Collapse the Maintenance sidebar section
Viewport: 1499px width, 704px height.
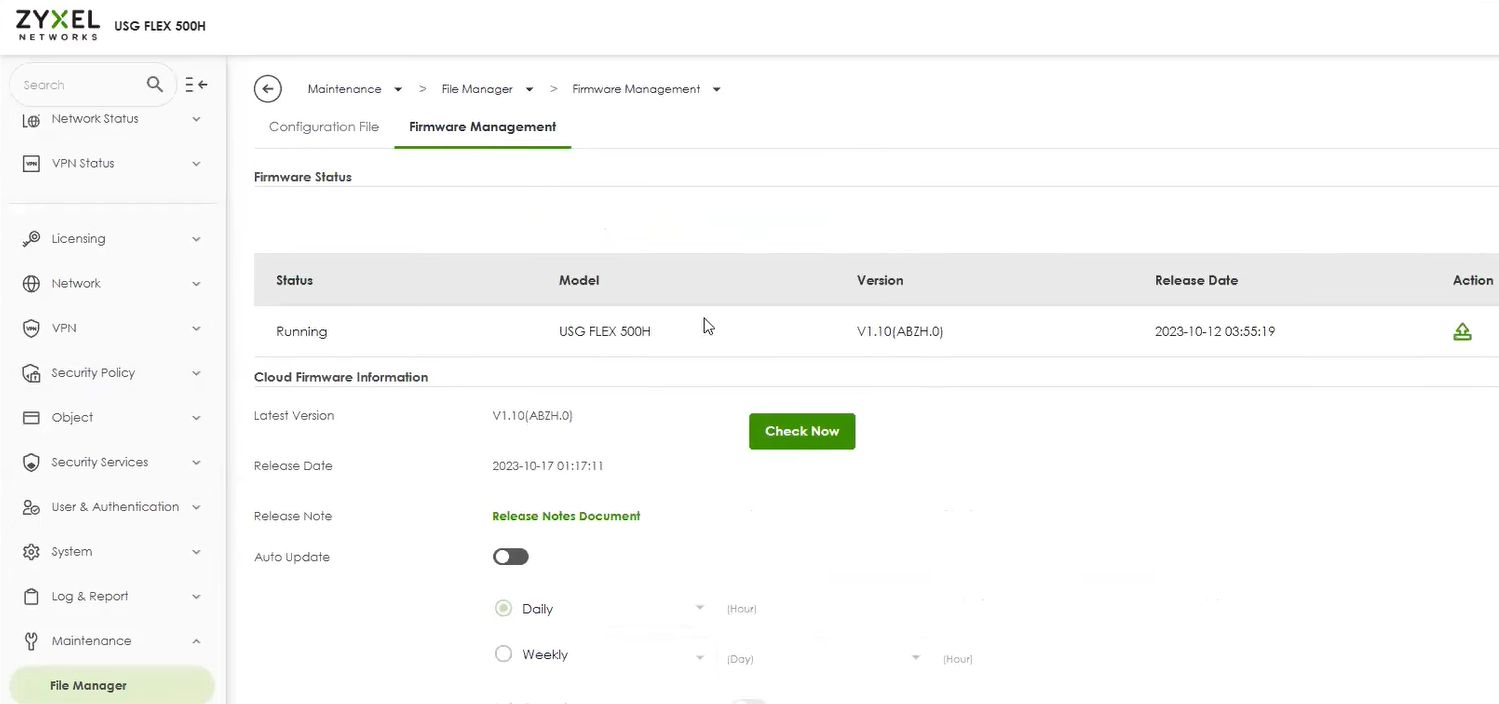tap(196, 641)
